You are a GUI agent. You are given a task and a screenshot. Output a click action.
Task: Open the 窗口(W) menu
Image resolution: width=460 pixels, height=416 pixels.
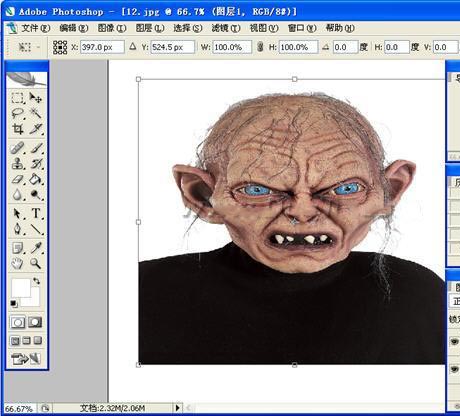pyautogui.click(x=302, y=28)
